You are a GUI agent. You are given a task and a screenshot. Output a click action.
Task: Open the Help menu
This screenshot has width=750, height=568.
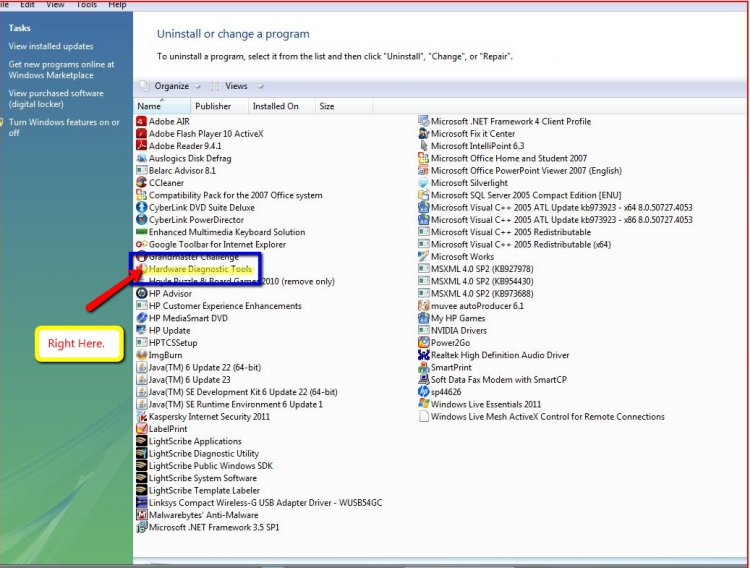tap(117, 4)
